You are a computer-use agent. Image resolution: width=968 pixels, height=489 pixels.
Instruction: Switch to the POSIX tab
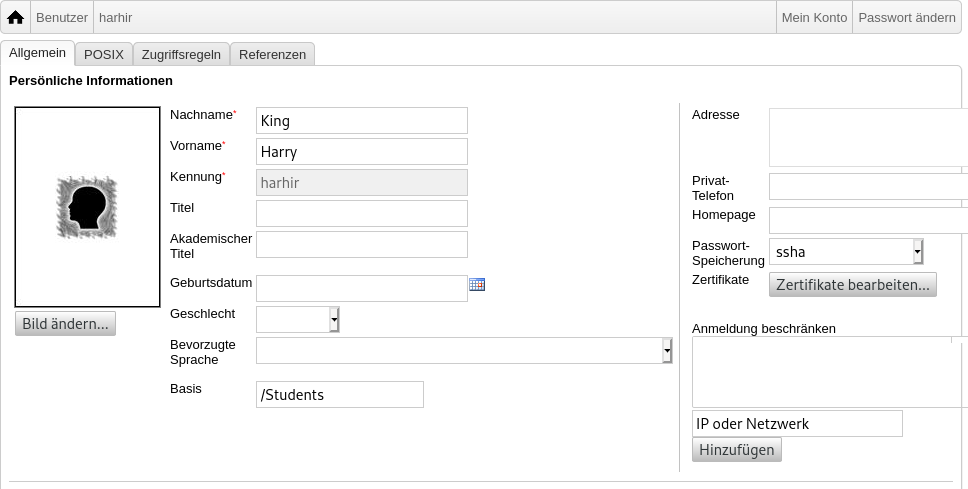coord(104,54)
